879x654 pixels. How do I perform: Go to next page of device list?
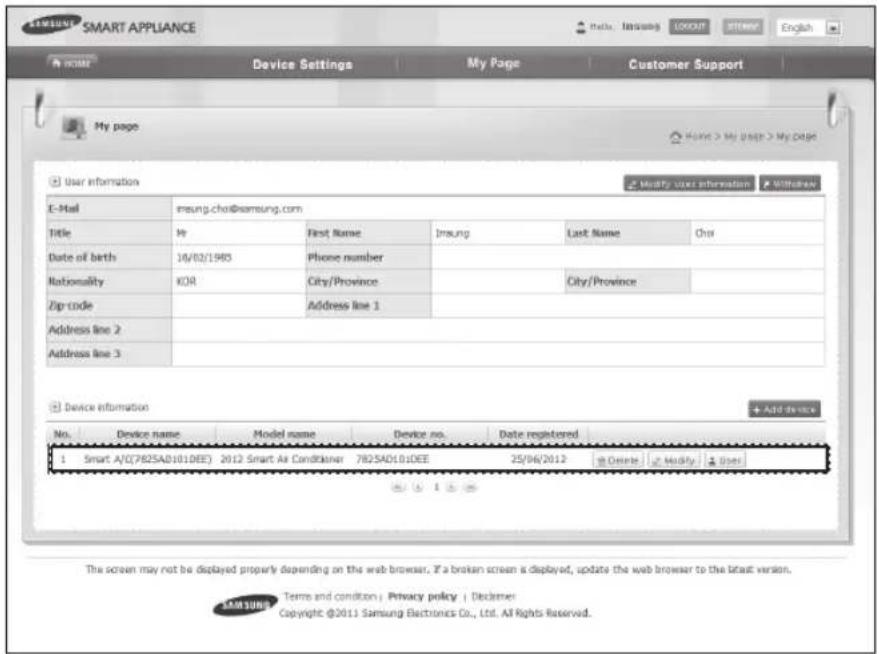click(451, 488)
